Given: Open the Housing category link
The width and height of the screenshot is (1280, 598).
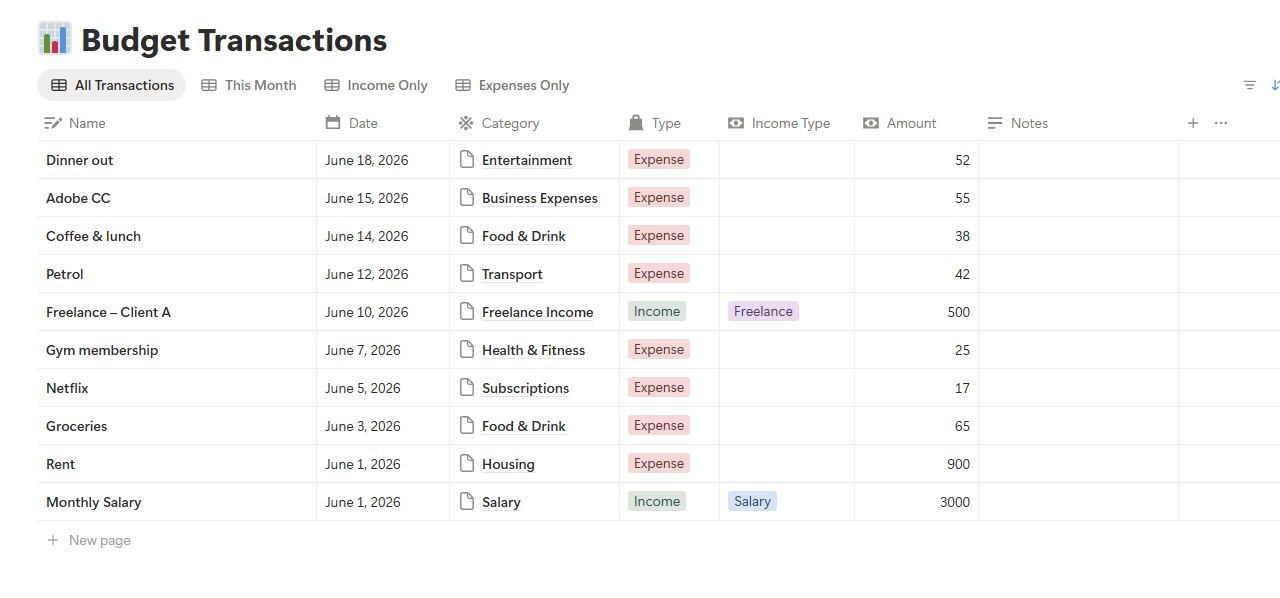Looking at the screenshot, I should (508, 464).
